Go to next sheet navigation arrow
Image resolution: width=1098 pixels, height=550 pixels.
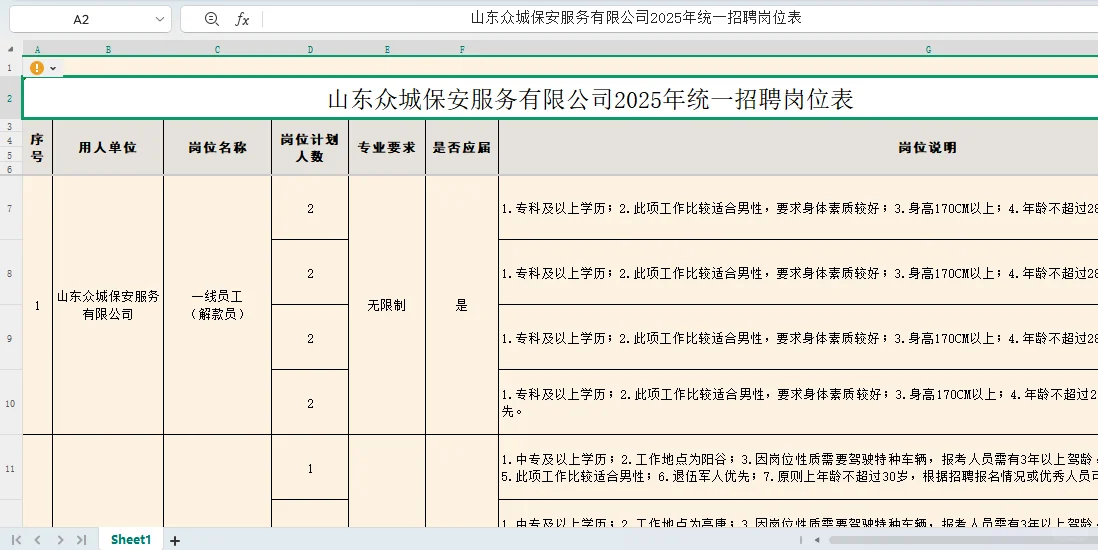point(60,539)
